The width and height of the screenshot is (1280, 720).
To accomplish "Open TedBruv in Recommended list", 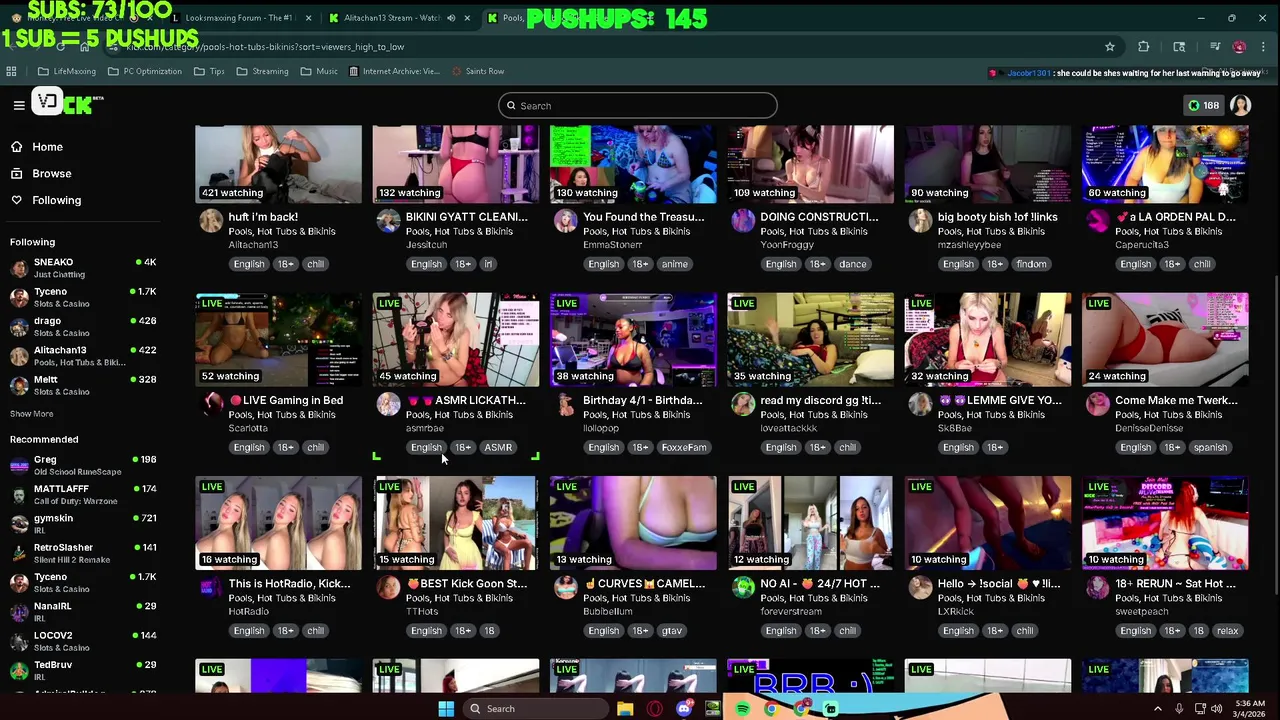I will [x=82, y=670].
